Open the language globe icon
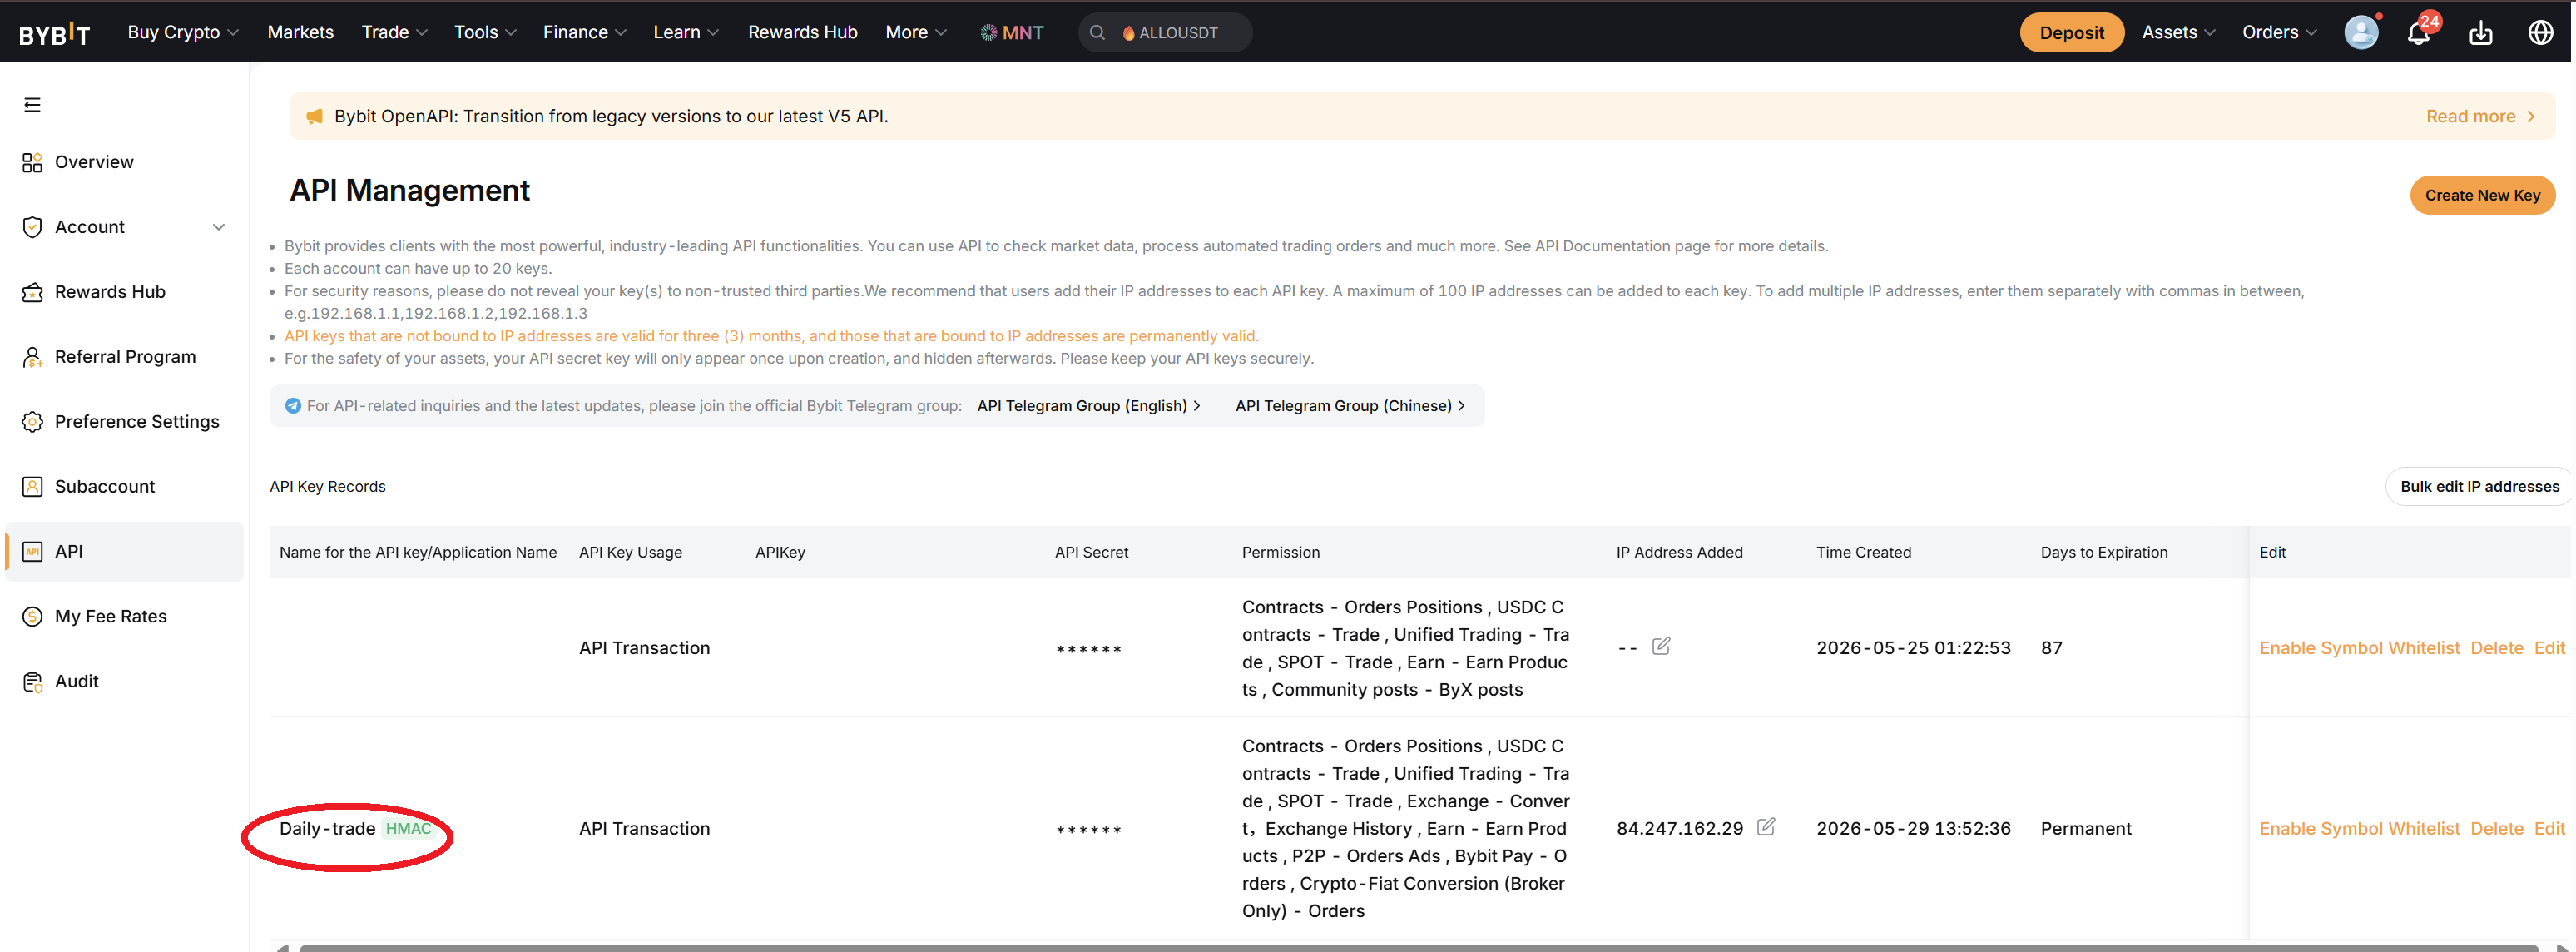Screen dimensions: 2576x952 coord(2541,33)
